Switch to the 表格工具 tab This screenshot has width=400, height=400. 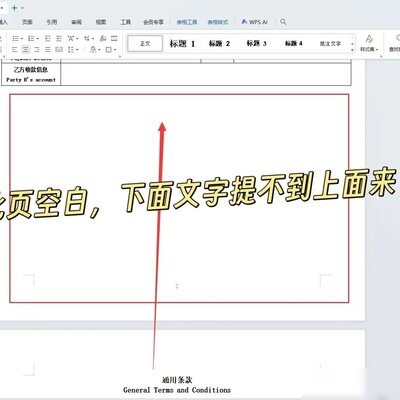click(187, 22)
